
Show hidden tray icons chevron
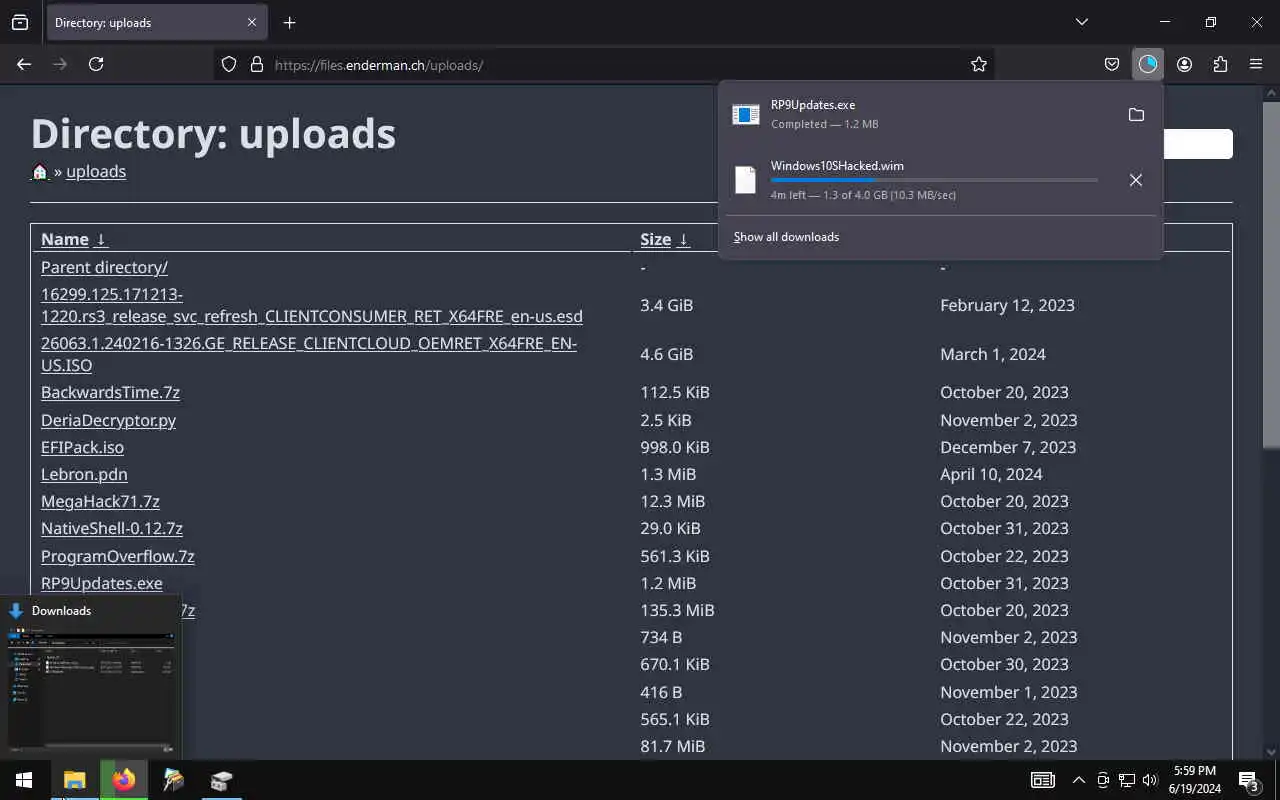pos(1079,780)
